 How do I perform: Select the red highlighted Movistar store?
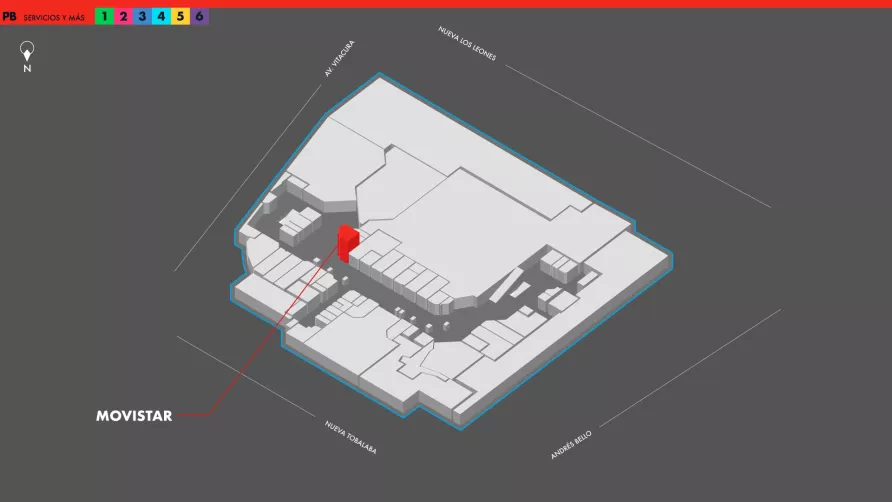(x=348, y=242)
